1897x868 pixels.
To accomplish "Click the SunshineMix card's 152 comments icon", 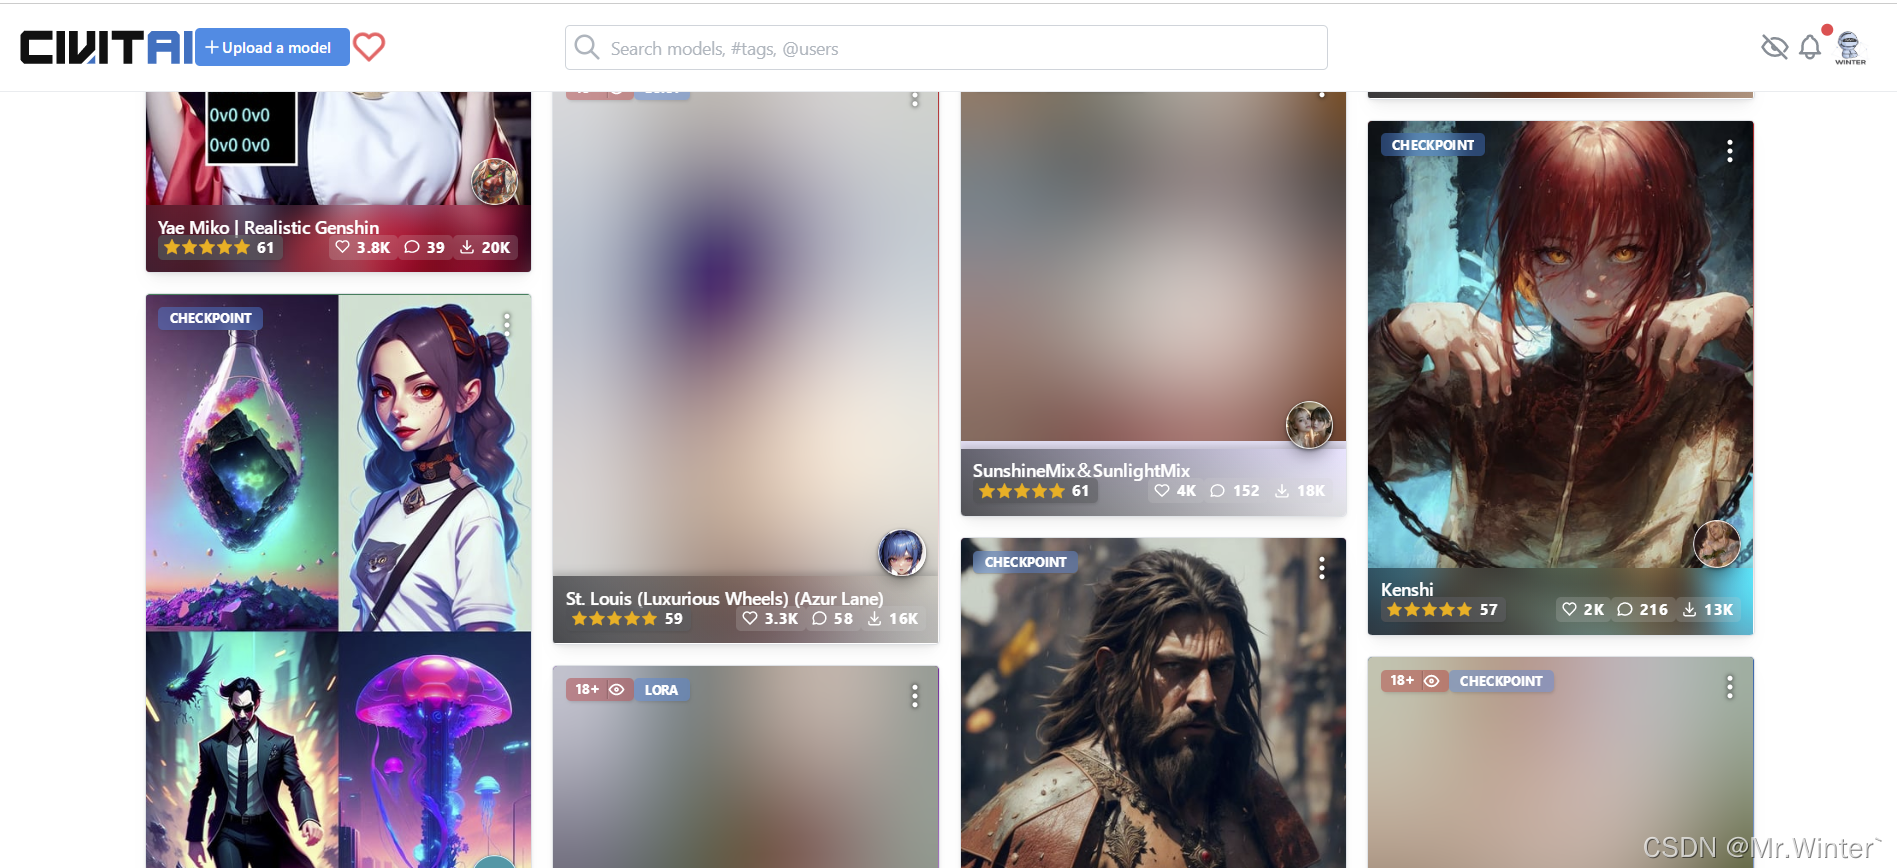I will click(x=1218, y=491).
